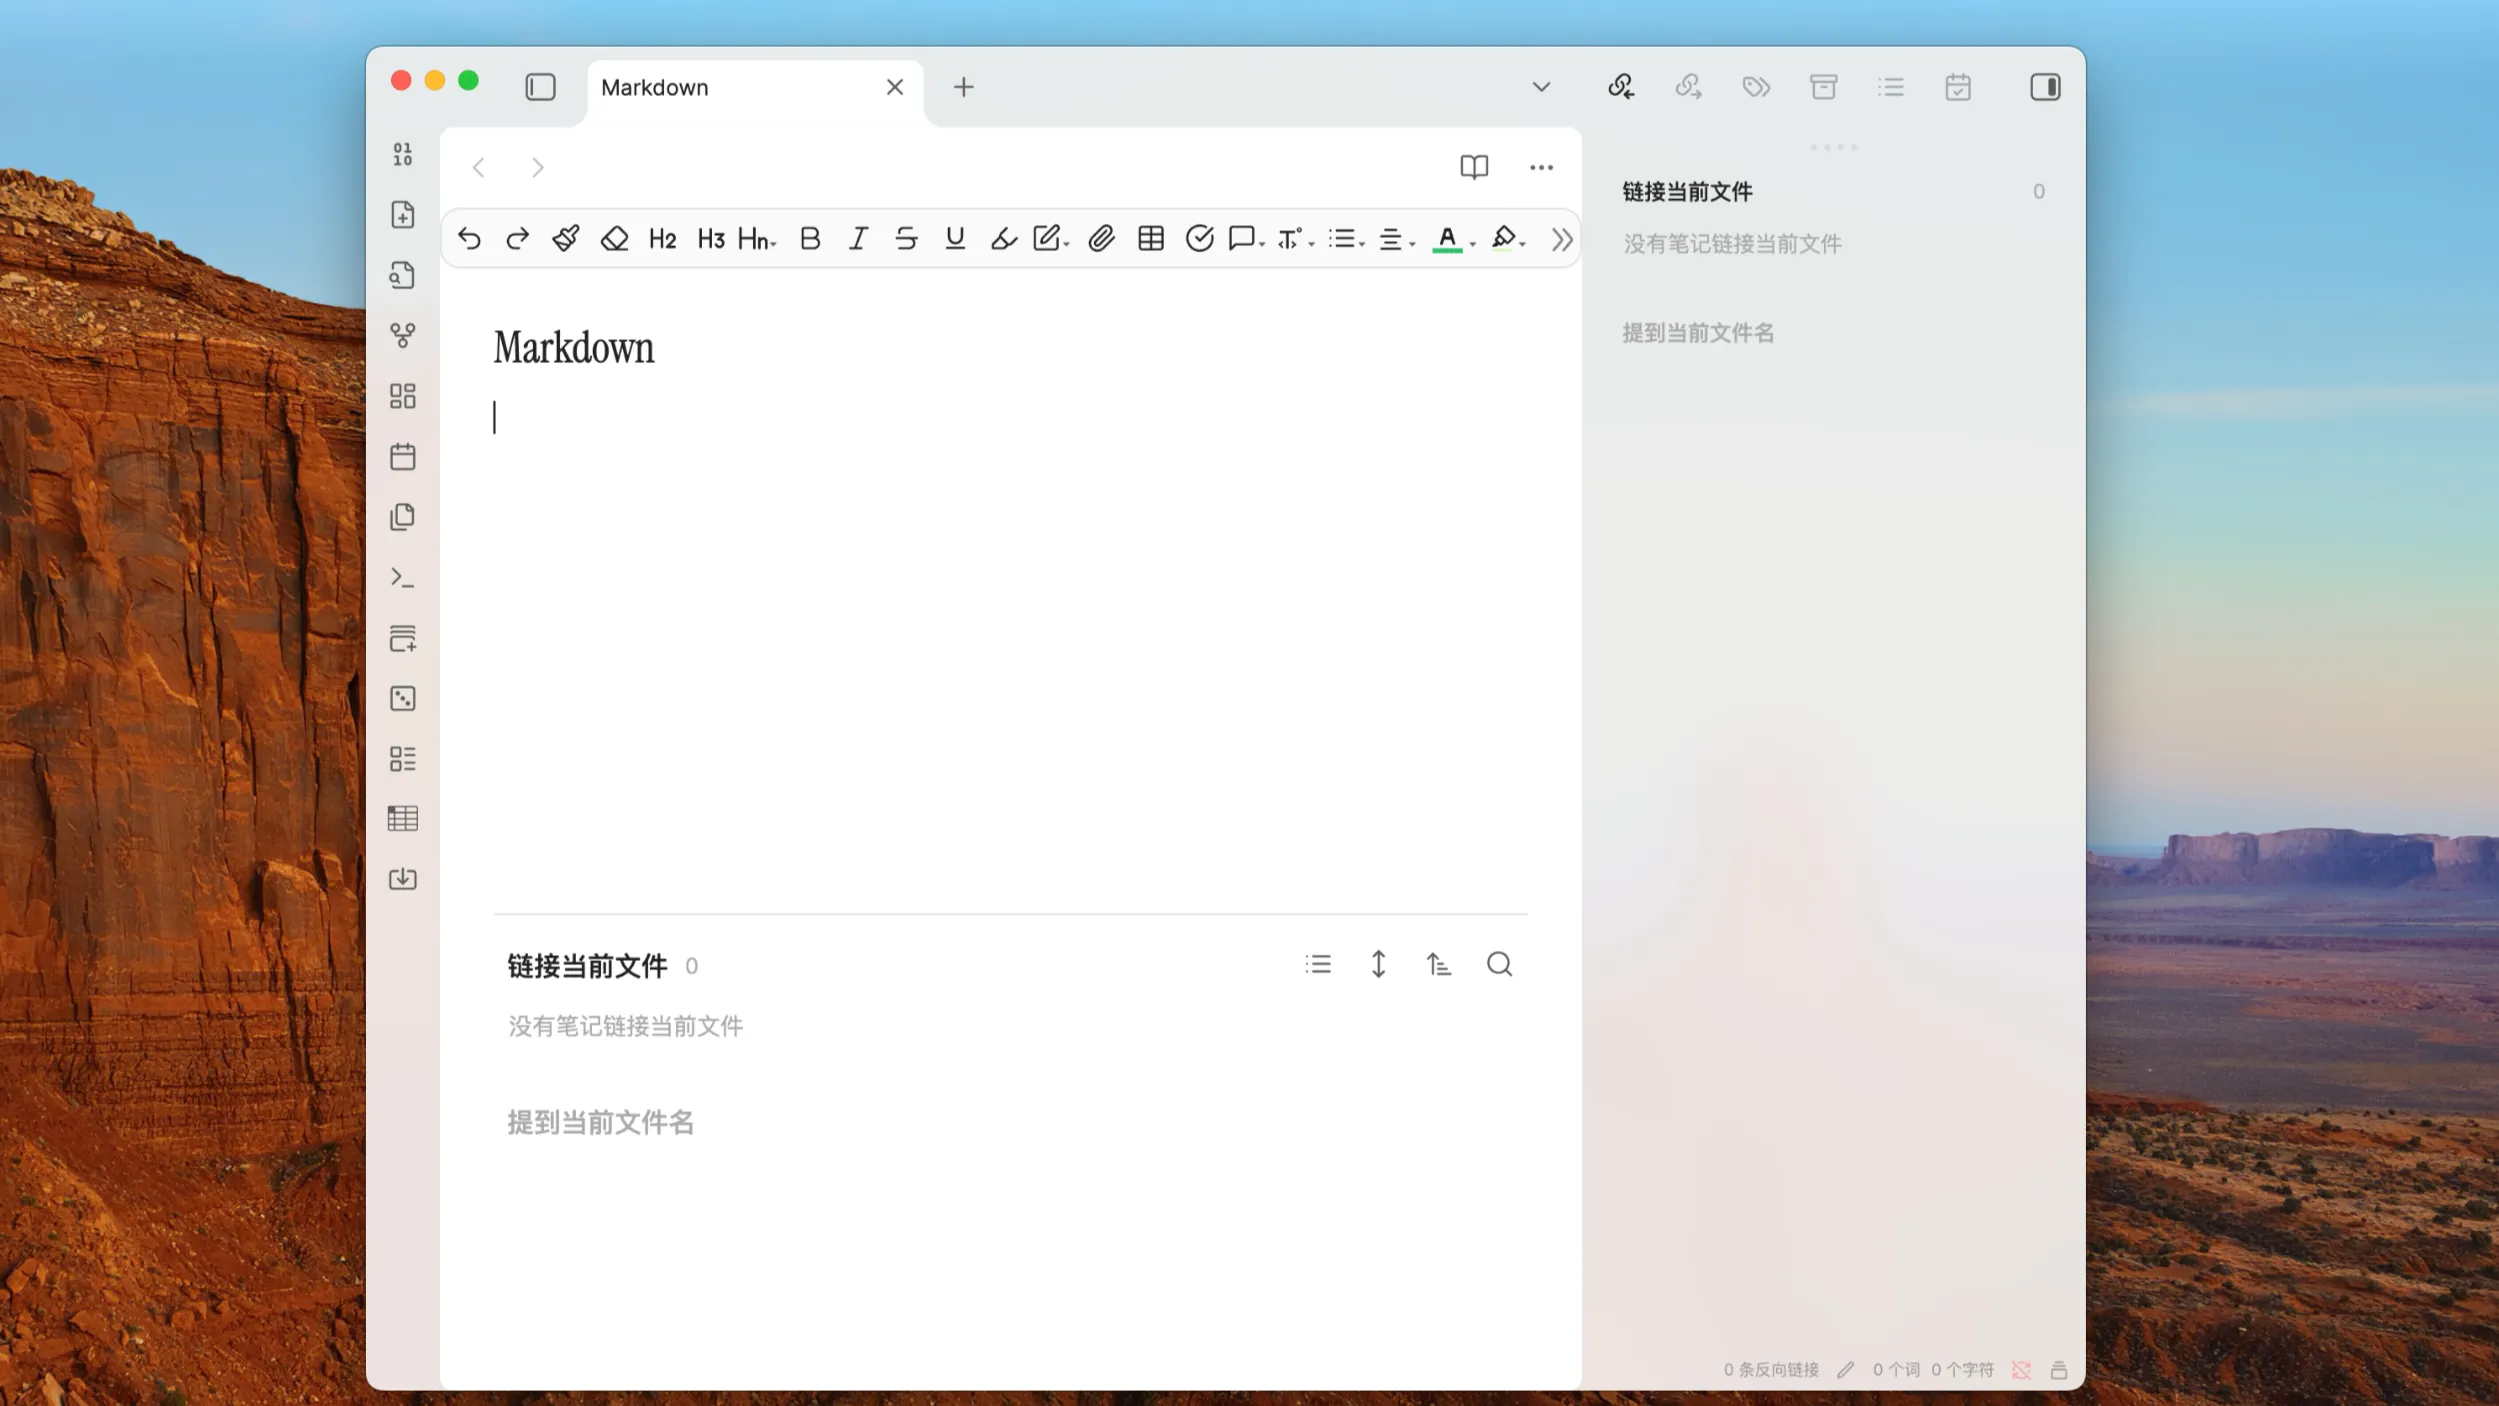Switch to reading view book icon
The height and width of the screenshot is (1406, 2499).
1473,167
